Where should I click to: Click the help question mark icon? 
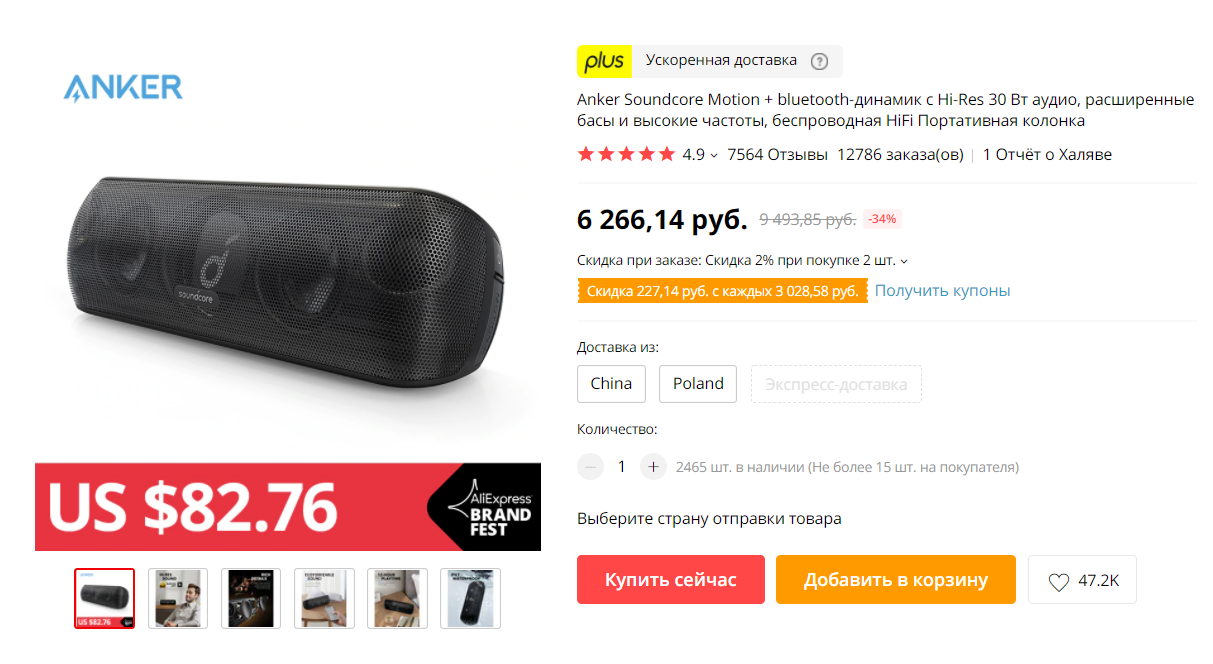(819, 61)
